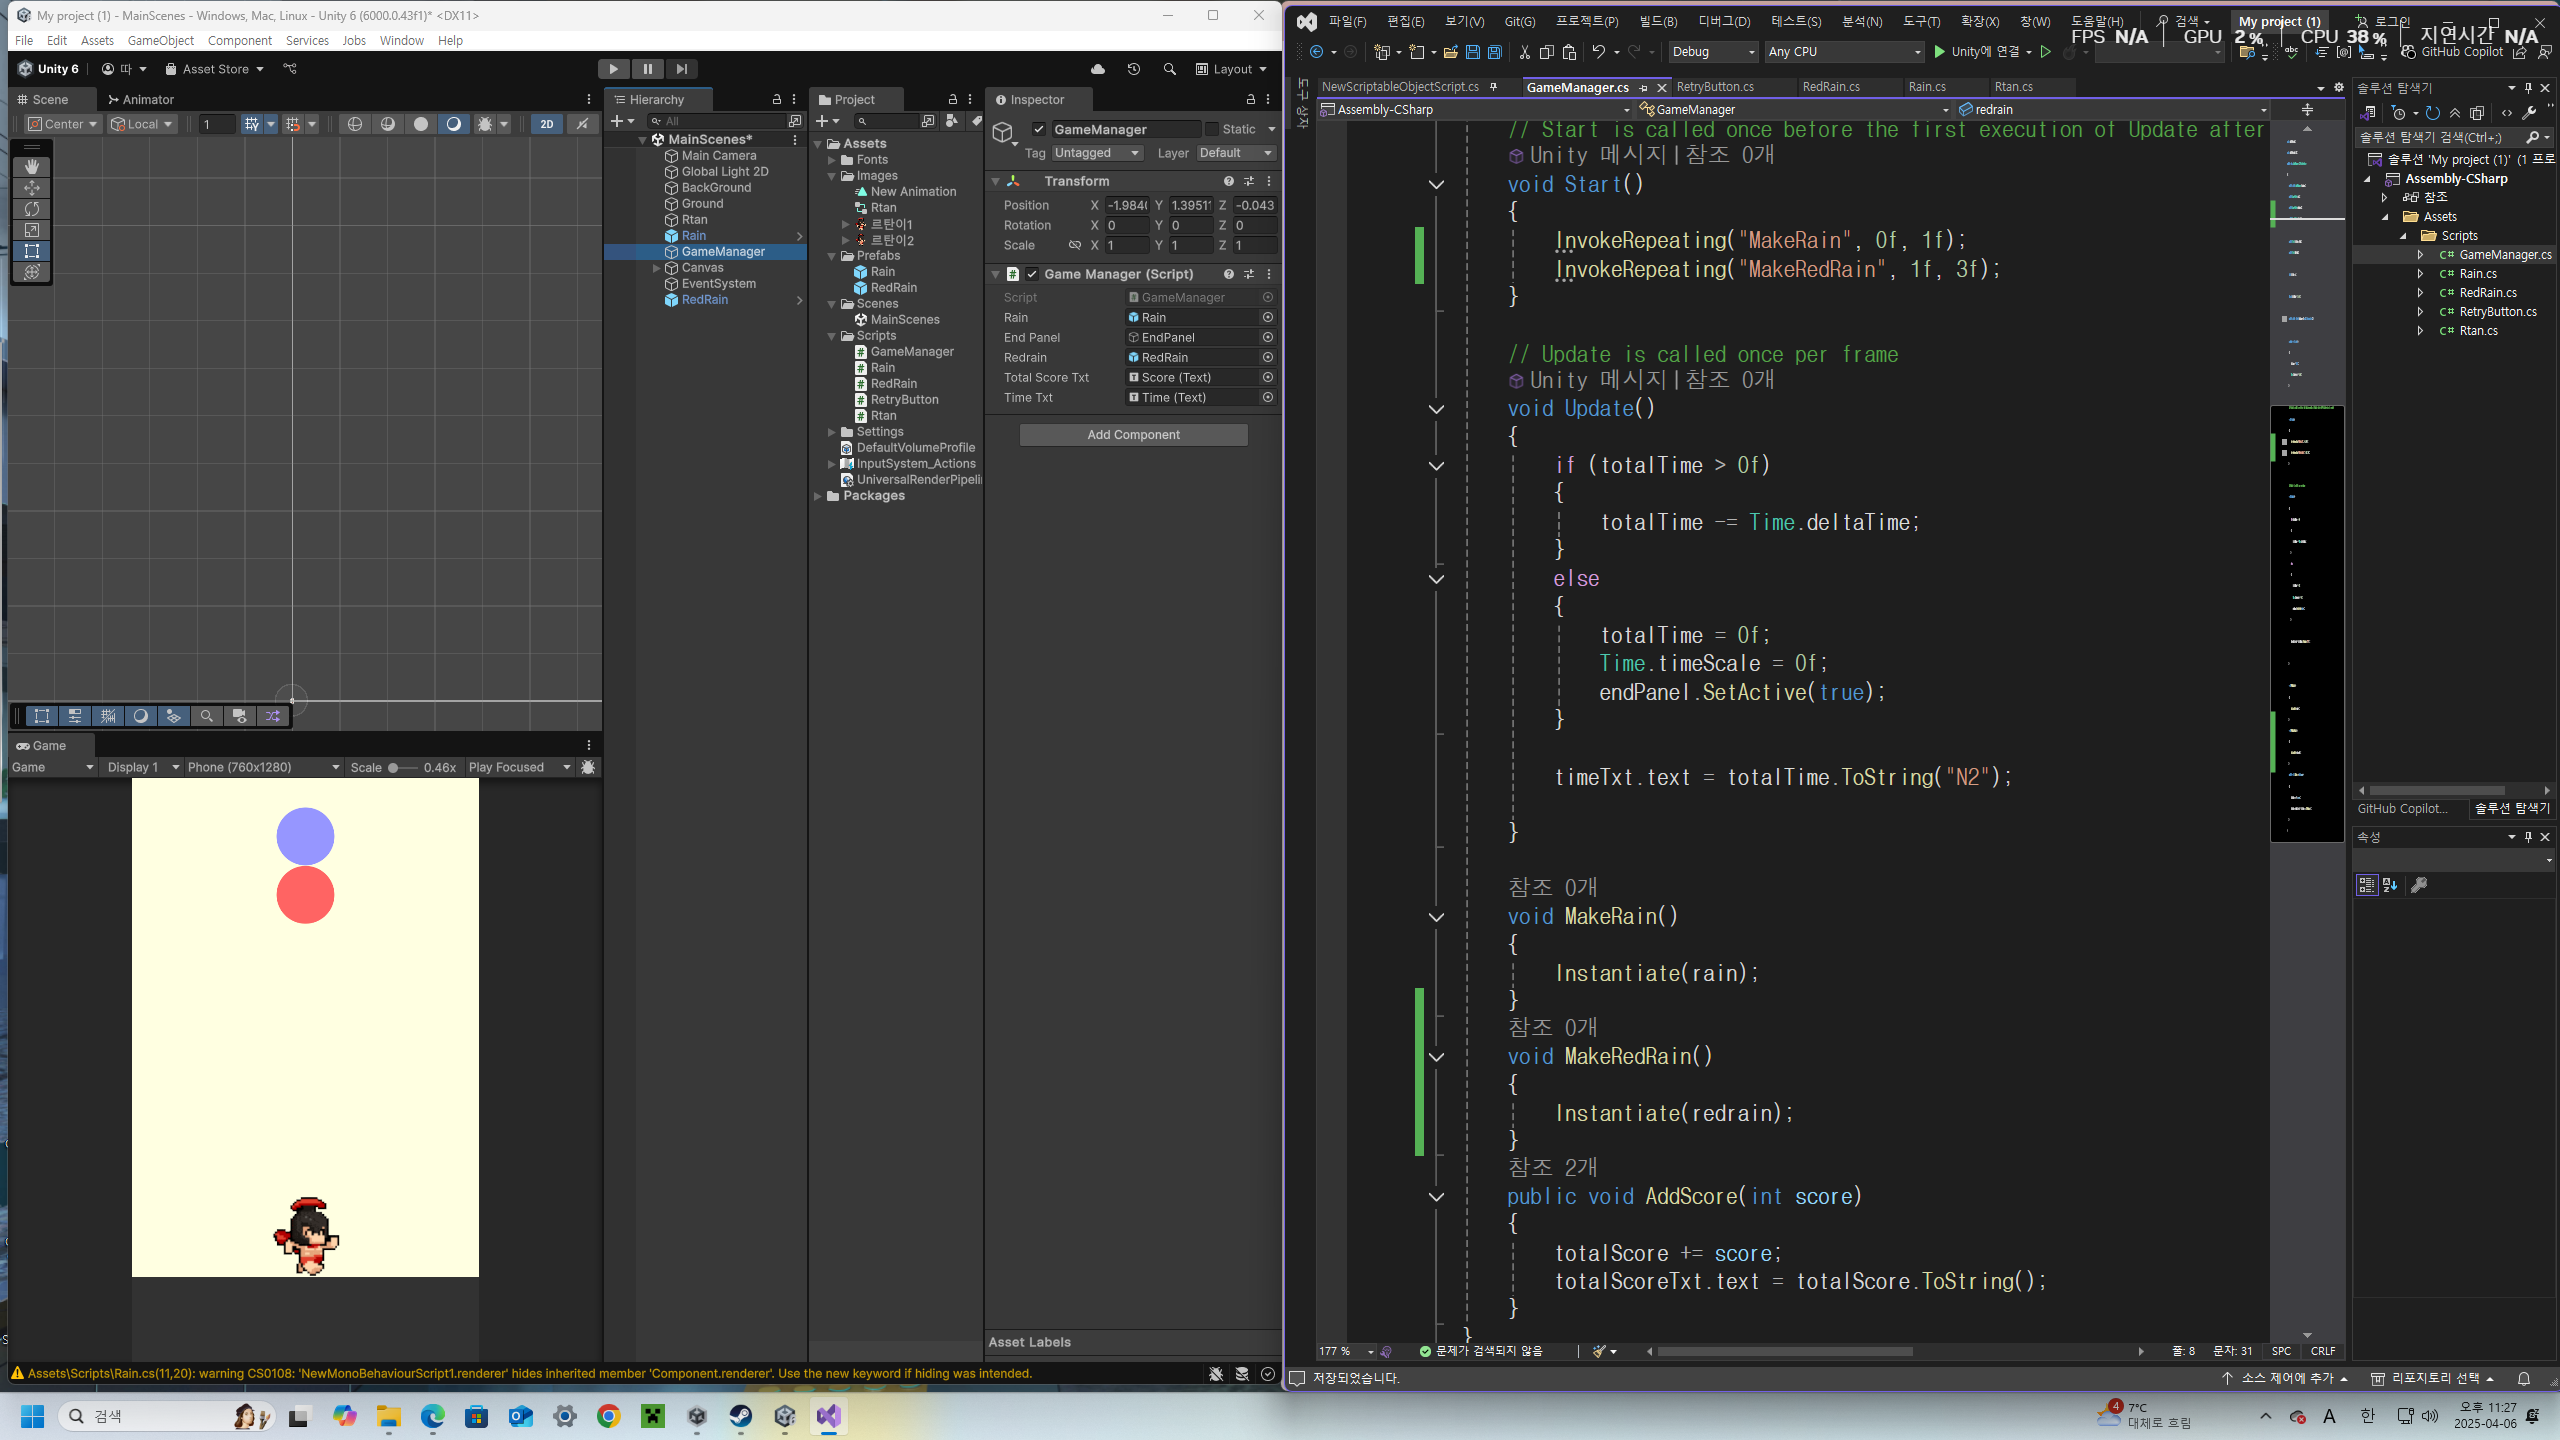The image size is (2560, 1440).
Task: Open Game Manager script help icon
Action: (x=1228, y=274)
